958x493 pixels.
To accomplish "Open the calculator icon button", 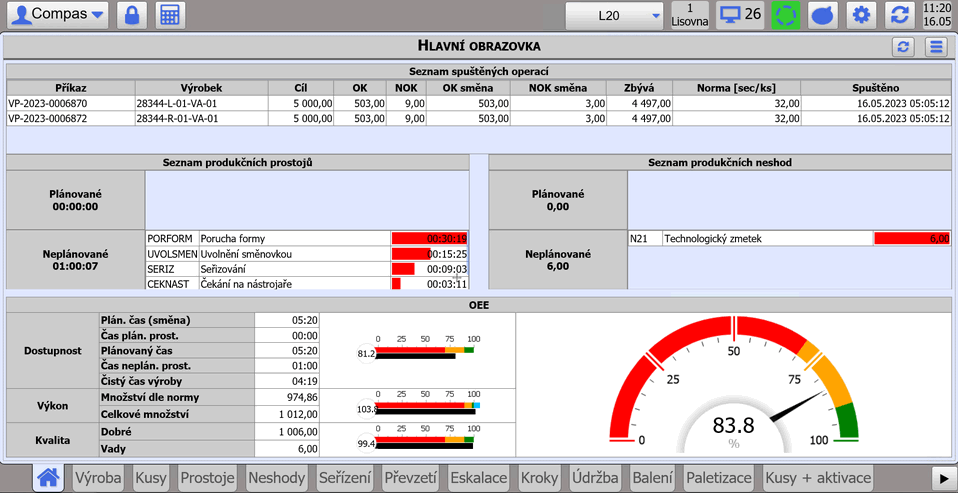I will point(170,15).
